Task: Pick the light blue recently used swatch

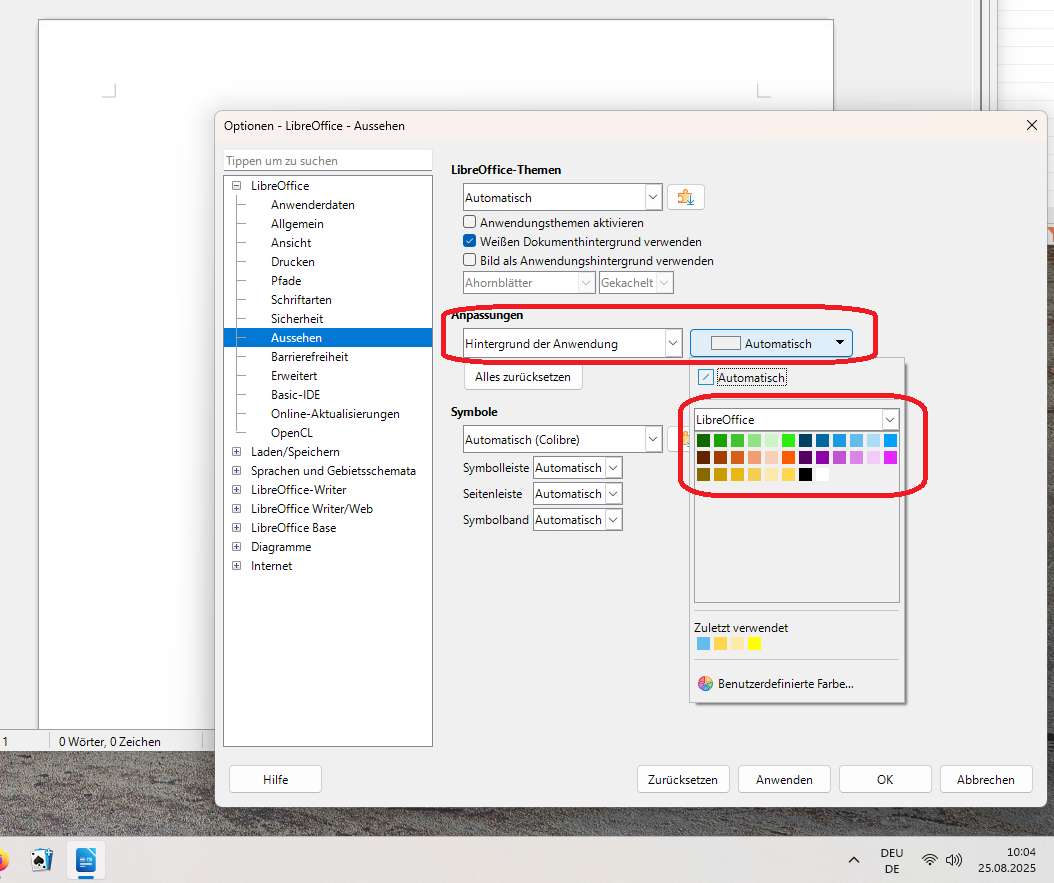Action: pyautogui.click(x=703, y=644)
